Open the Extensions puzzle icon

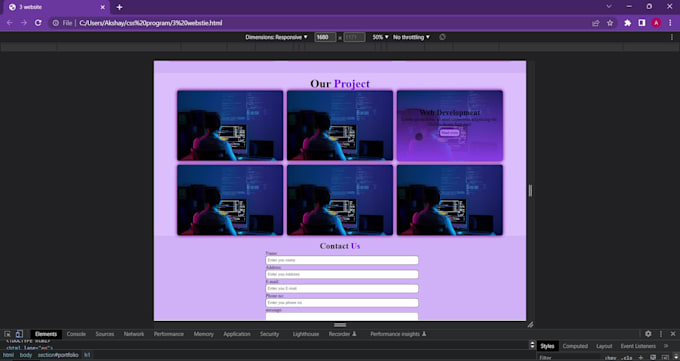(x=627, y=23)
